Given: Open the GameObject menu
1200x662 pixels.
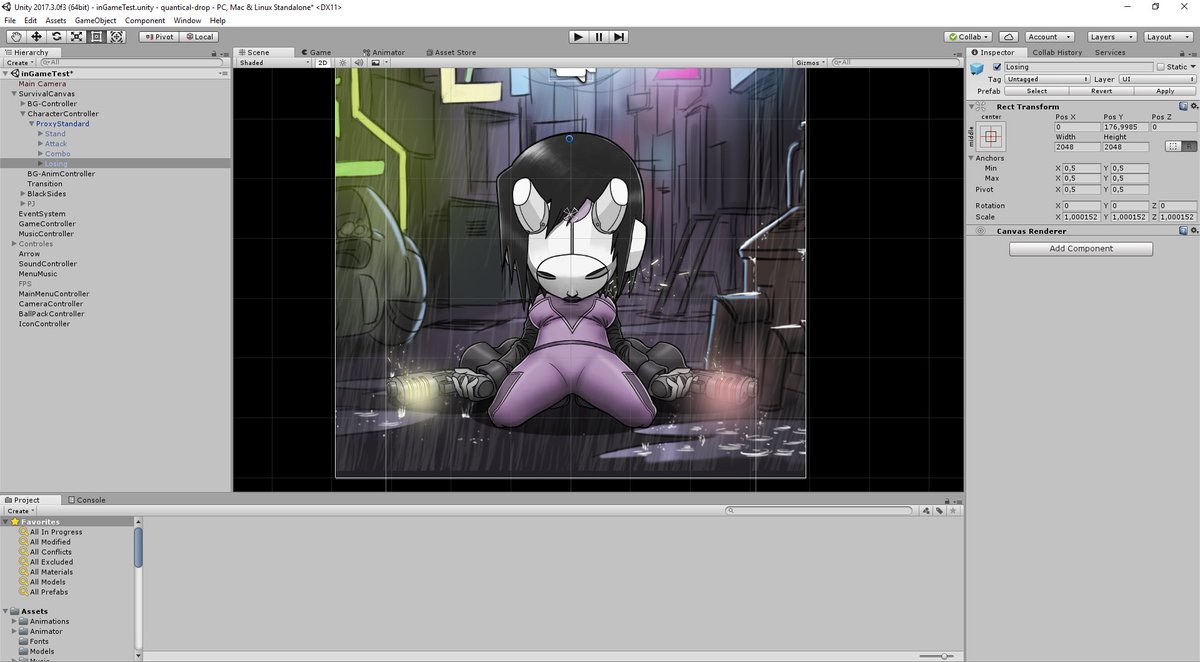Looking at the screenshot, I should point(95,20).
